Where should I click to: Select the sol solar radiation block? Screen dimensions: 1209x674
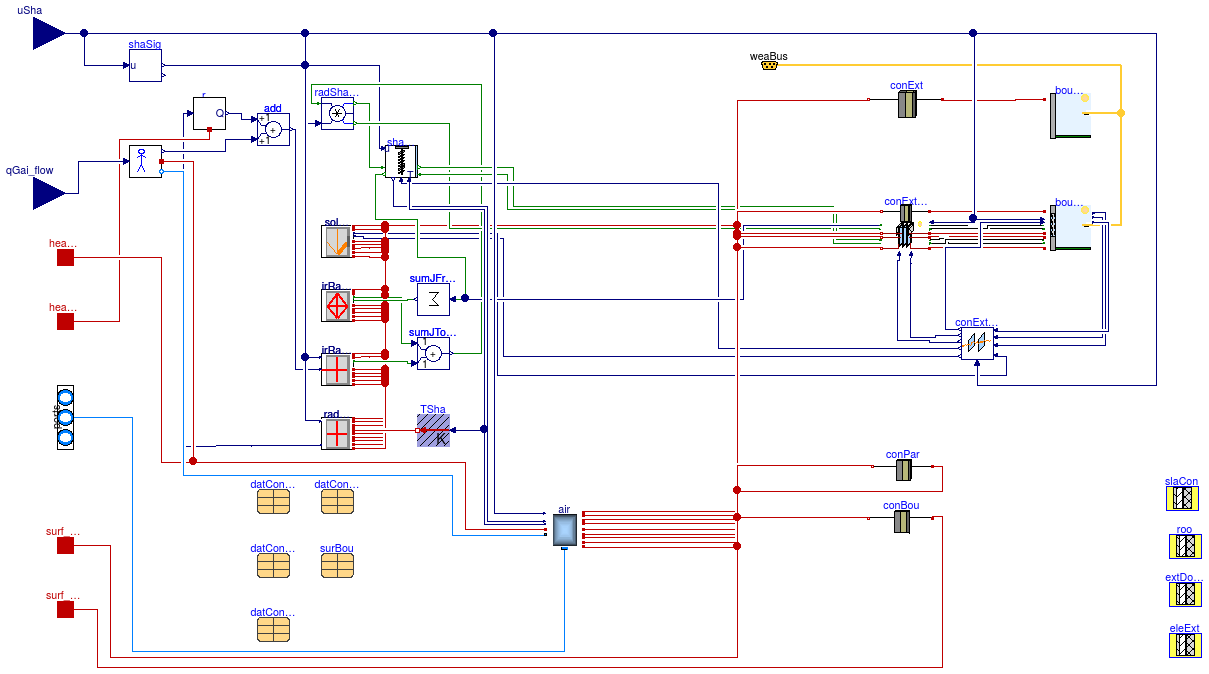tap(337, 242)
